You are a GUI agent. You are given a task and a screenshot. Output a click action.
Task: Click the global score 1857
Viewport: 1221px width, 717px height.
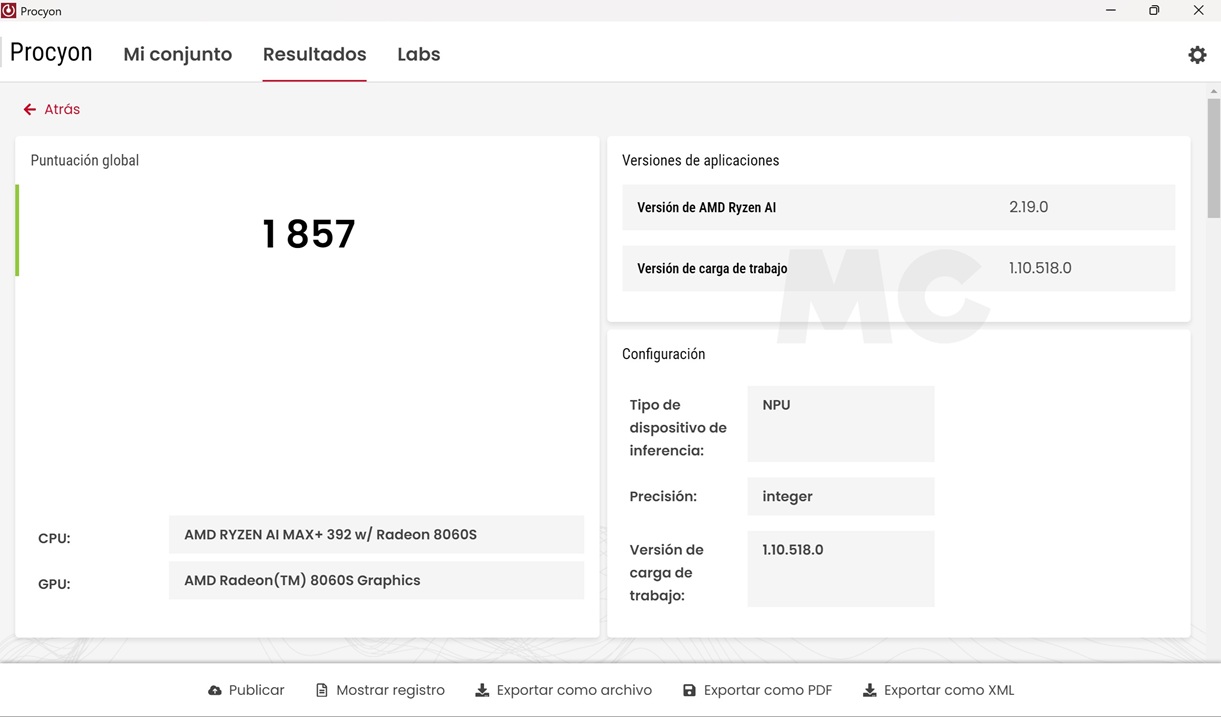click(308, 233)
